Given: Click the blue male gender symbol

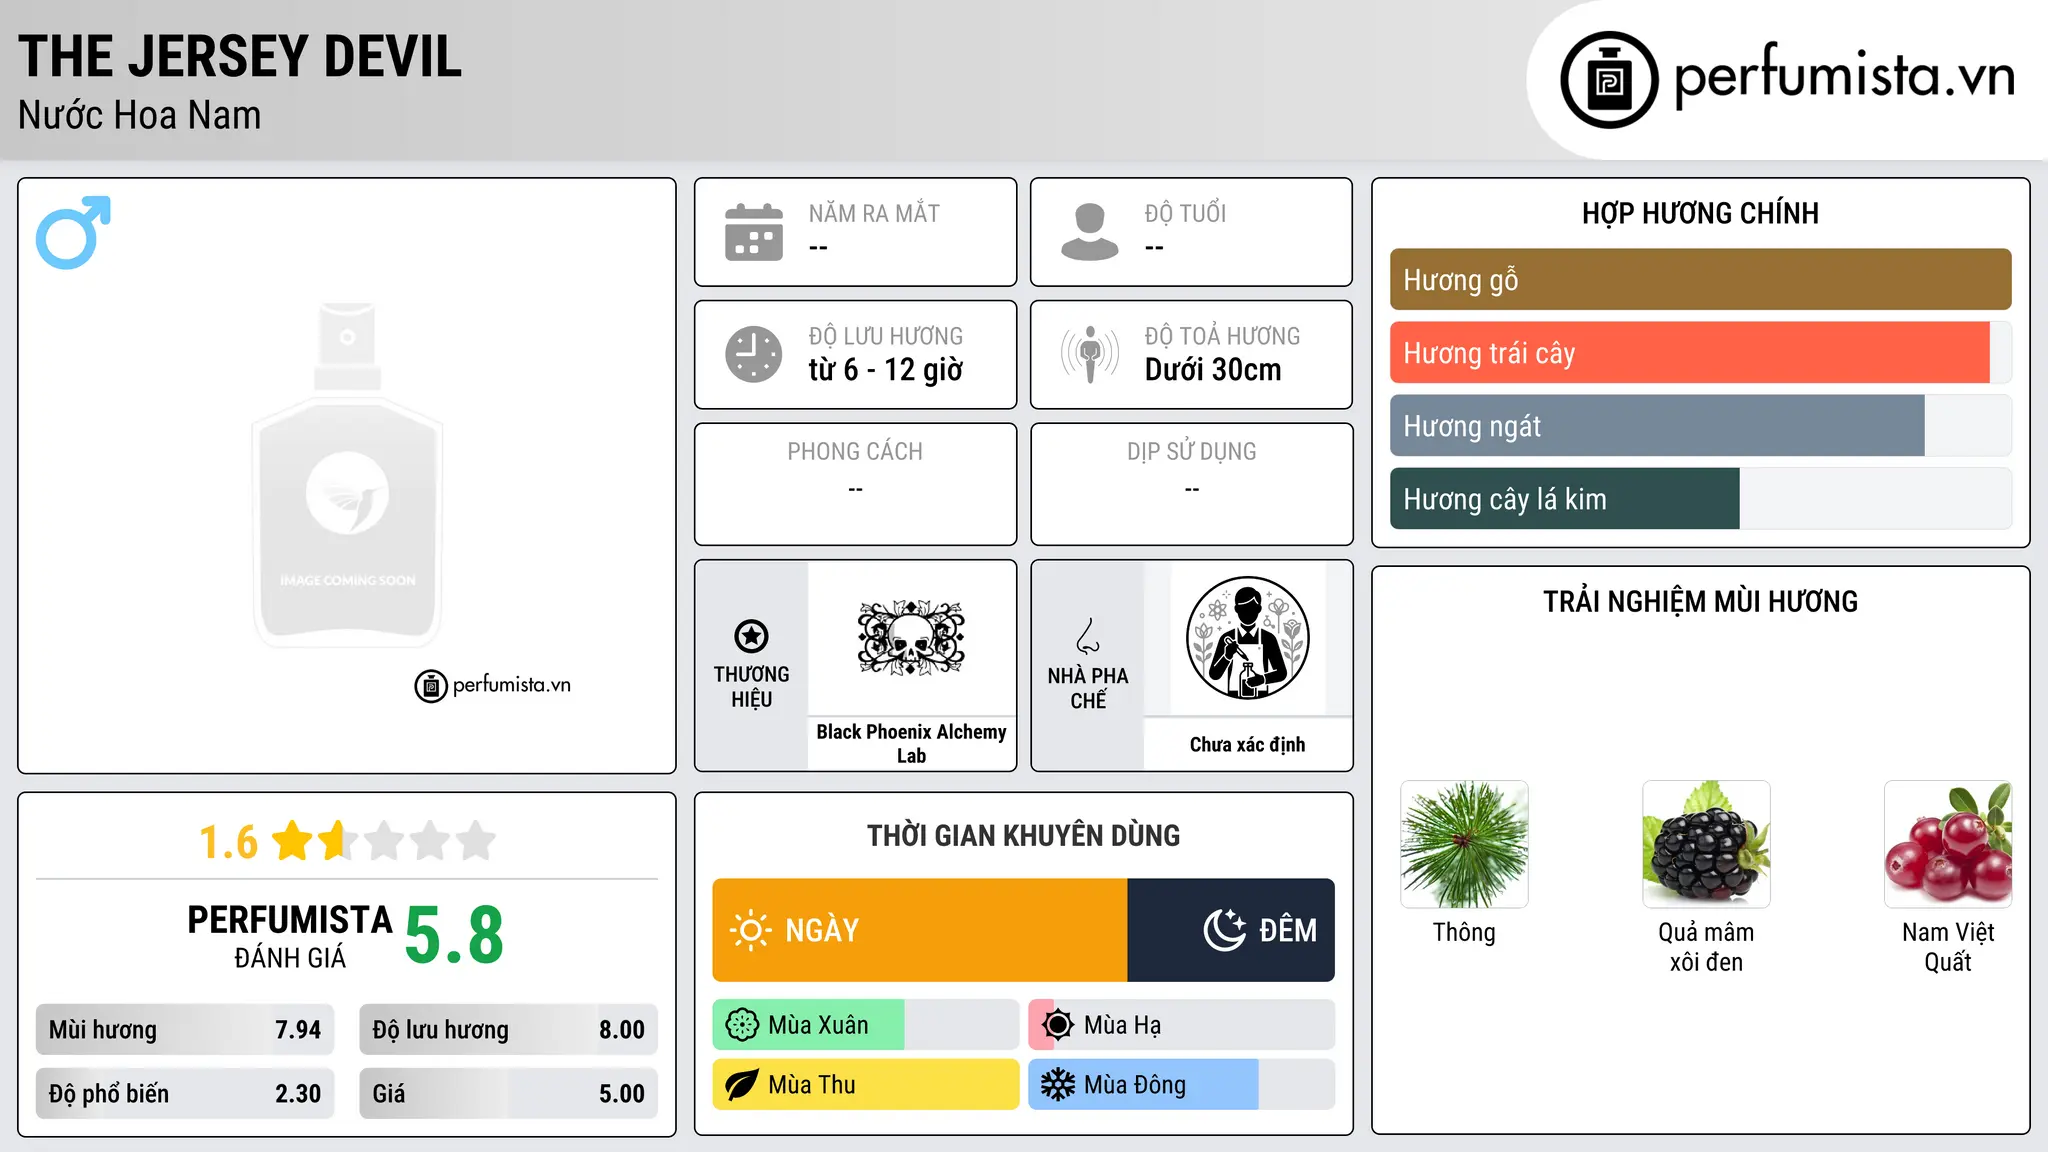Looking at the screenshot, I should [x=73, y=232].
